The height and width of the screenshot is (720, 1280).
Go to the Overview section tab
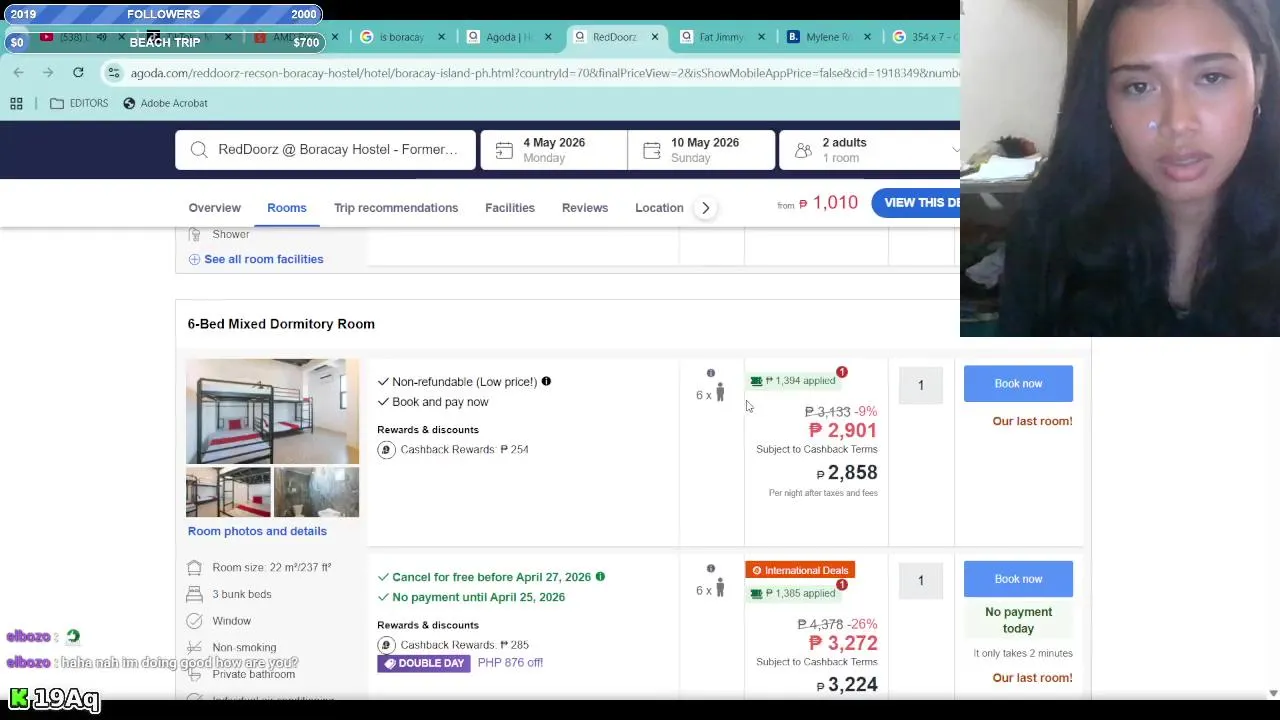click(x=214, y=208)
